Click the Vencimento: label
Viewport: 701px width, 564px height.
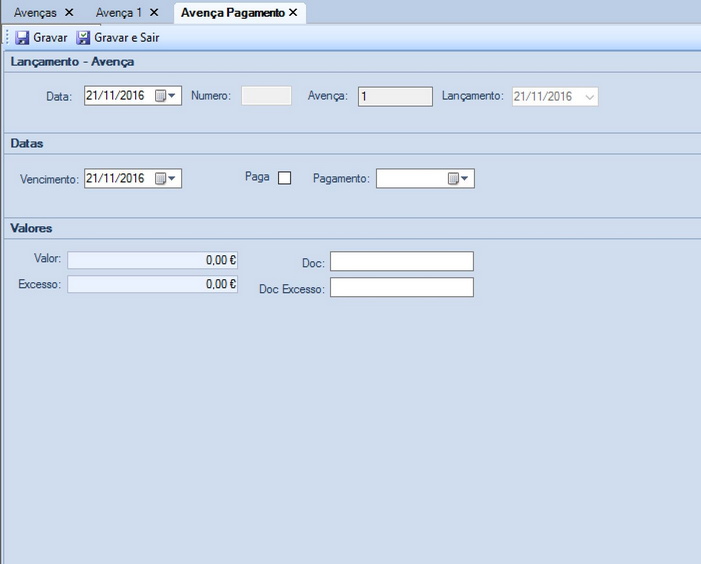coord(49,179)
